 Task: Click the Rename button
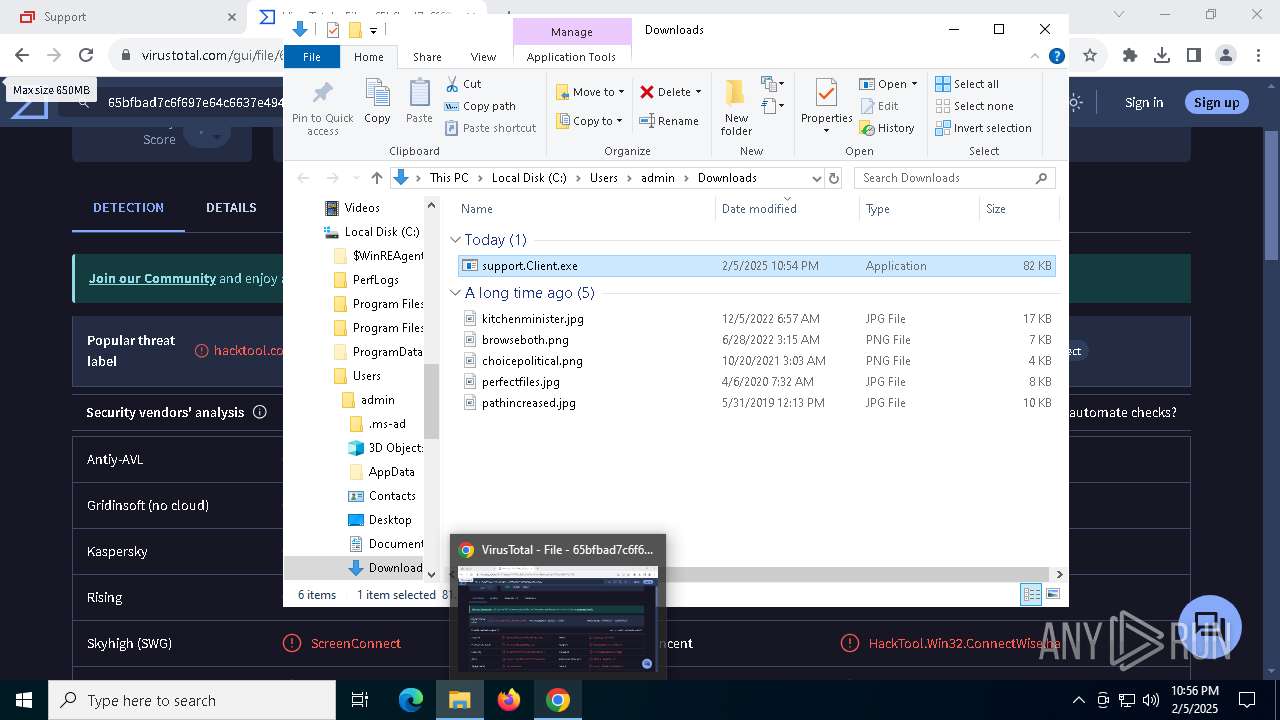click(669, 121)
